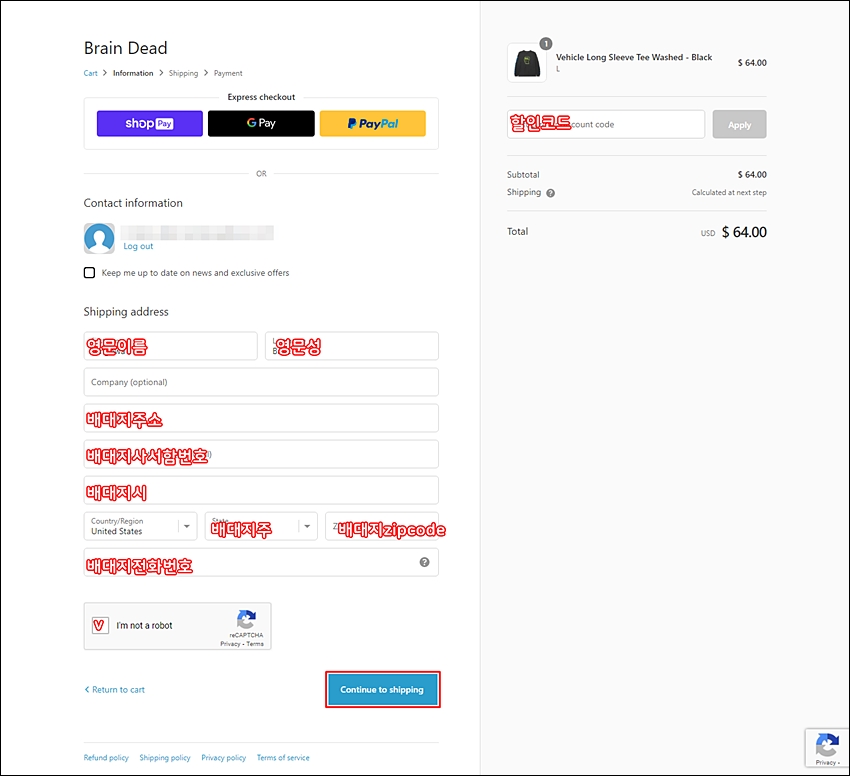The height and width of the screenshot is (776, 850).
Task: Click the Company (optional) field
Action: (261, 382)
